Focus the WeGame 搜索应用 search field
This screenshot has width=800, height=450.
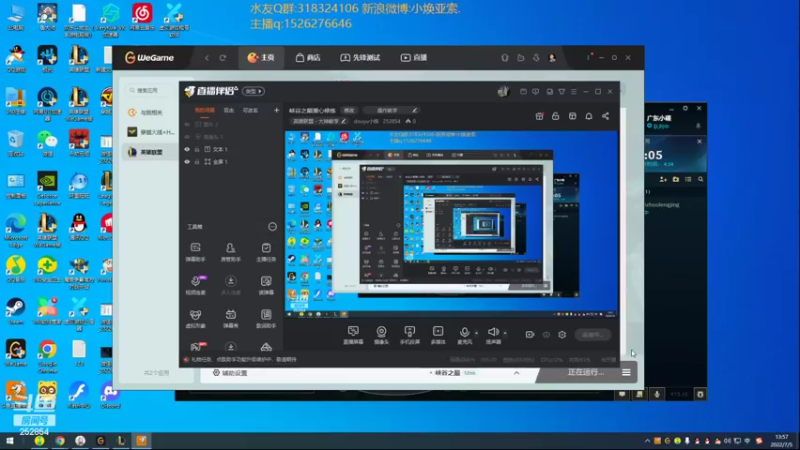(x=149, y=90)
